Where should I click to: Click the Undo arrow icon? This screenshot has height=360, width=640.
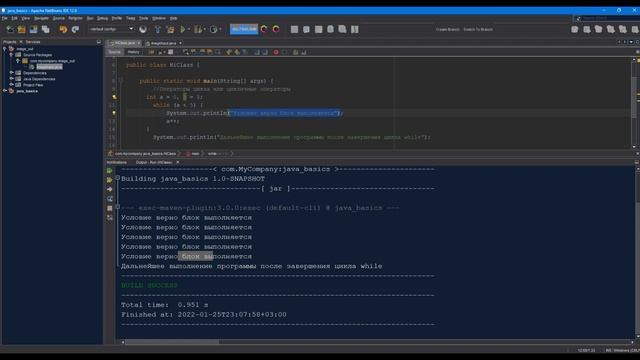coord(63,29)
